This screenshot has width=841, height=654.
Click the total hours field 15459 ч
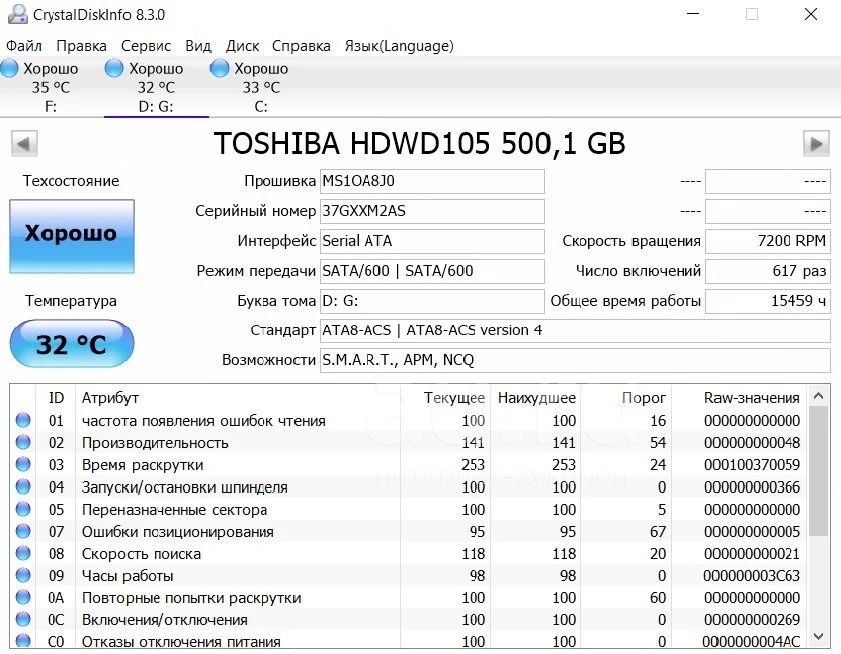[x=768, y=301]
